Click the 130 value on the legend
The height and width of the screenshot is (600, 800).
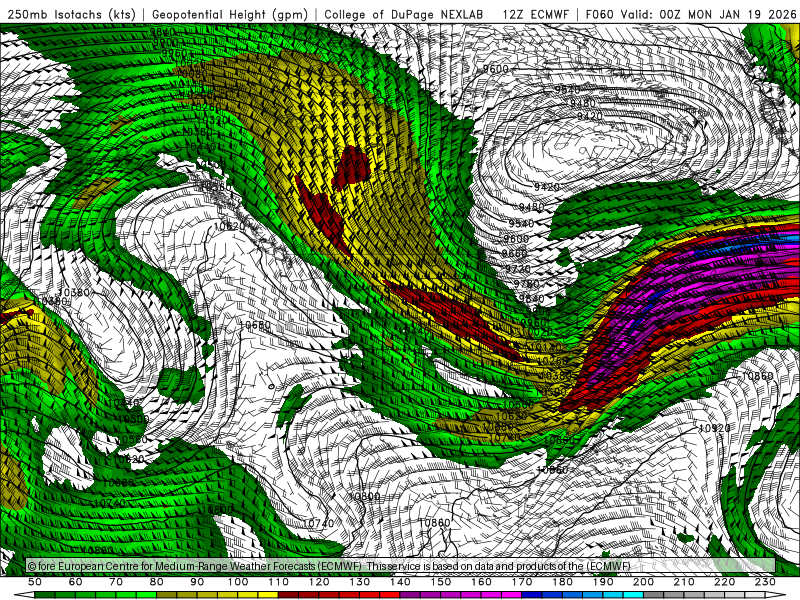360,582
